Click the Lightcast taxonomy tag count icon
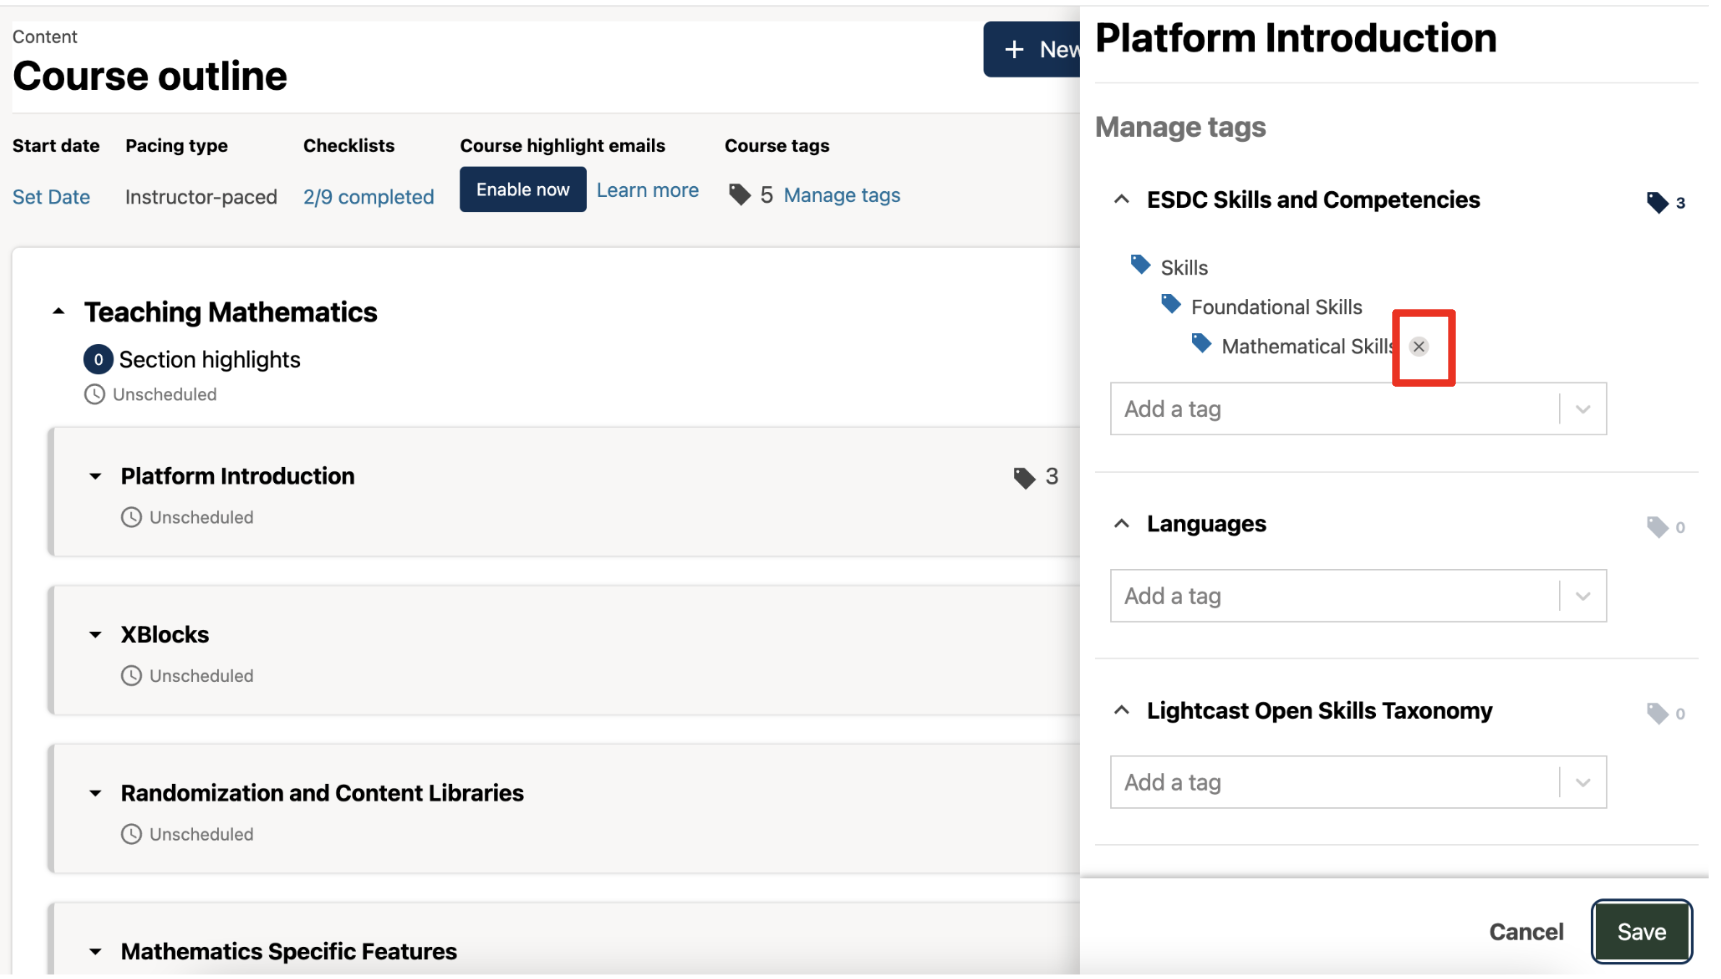Viewport: 1721px width, 979px height. tap(1656, 714)
